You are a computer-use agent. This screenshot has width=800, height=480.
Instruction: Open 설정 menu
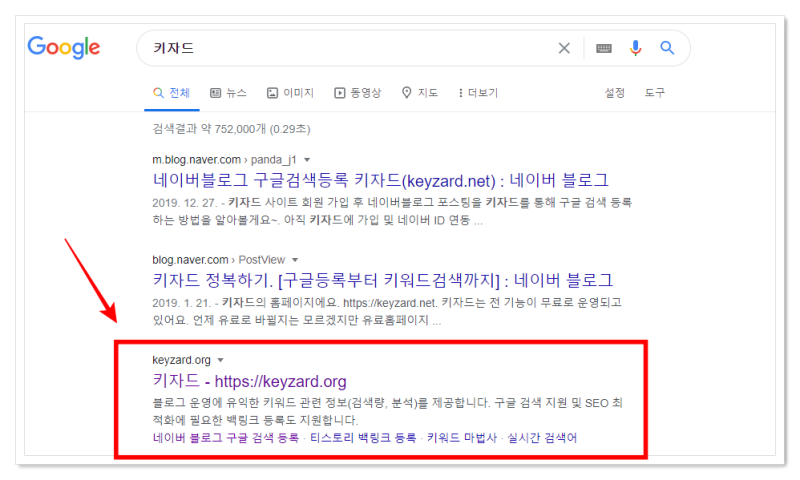[x=614, y=92]
